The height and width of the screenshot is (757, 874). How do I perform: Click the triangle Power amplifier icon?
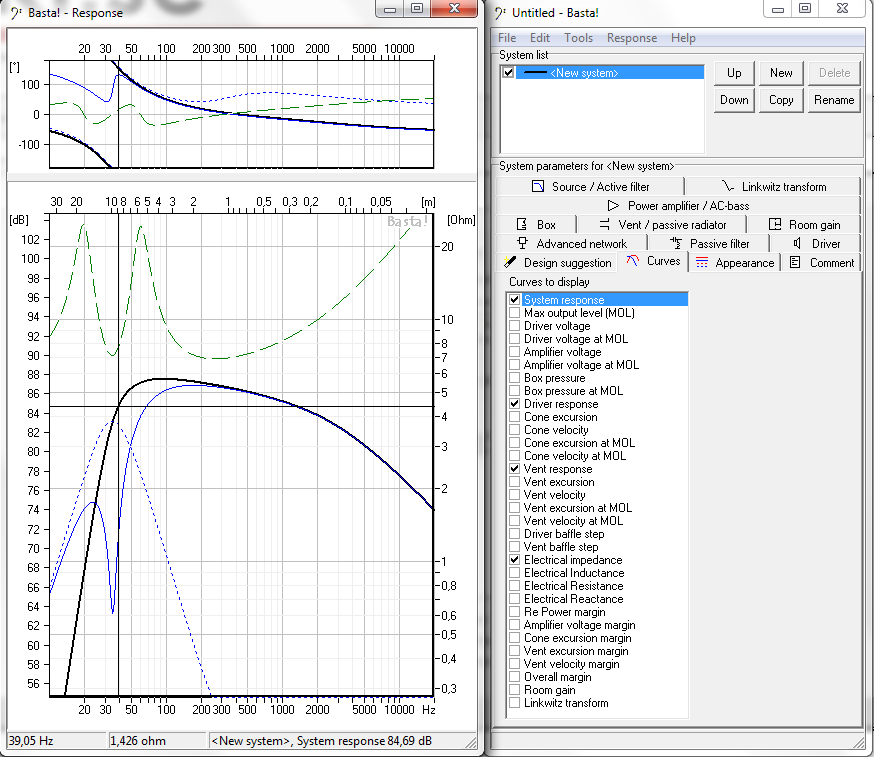point(614,205)
